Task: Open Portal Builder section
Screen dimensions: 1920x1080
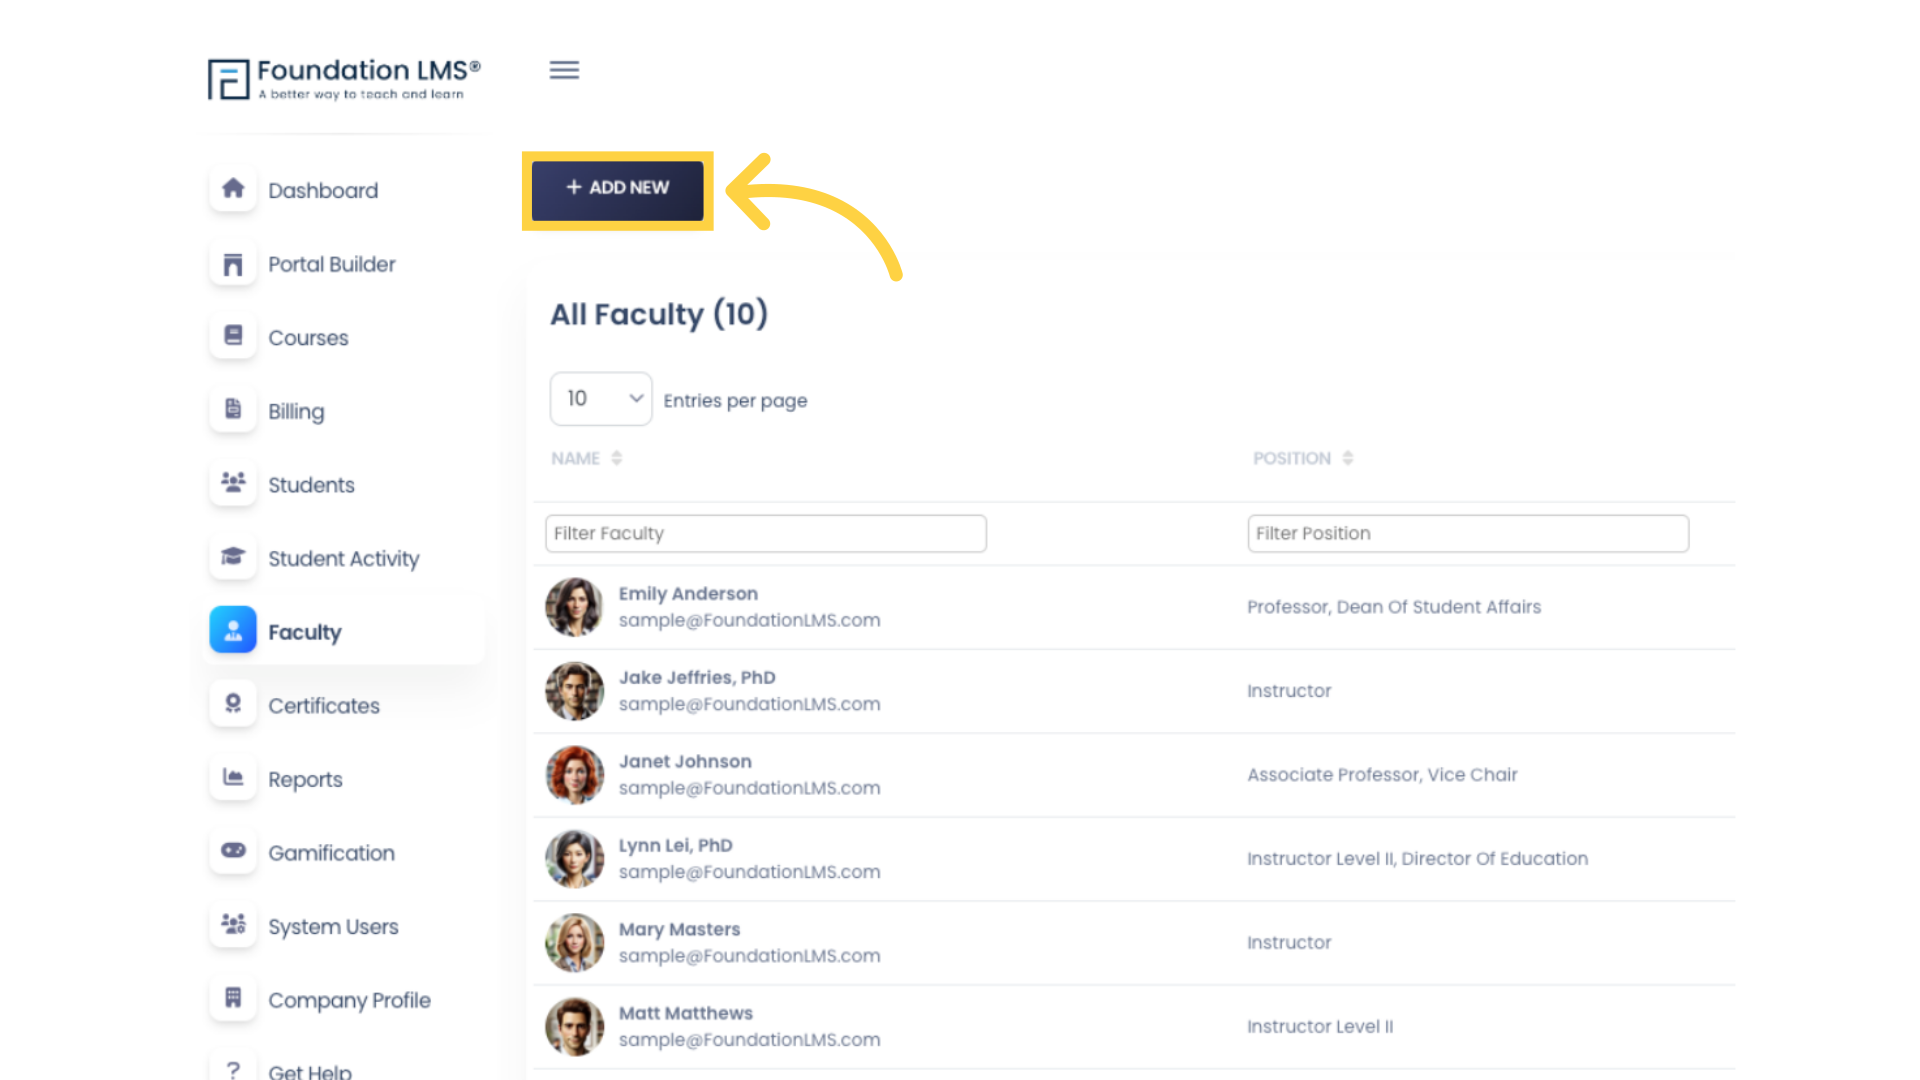Action: tap(331, 264)
